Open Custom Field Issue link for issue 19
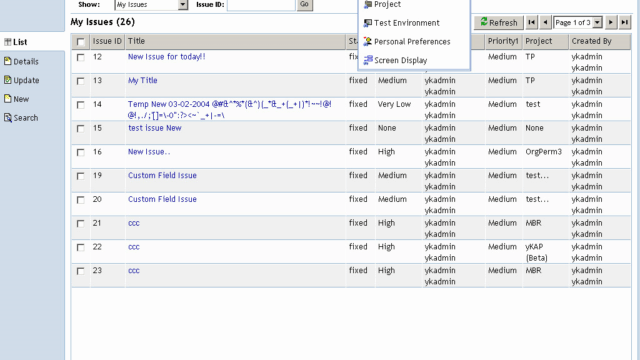This screenshot has height=360, width=640. pos(162,175)
